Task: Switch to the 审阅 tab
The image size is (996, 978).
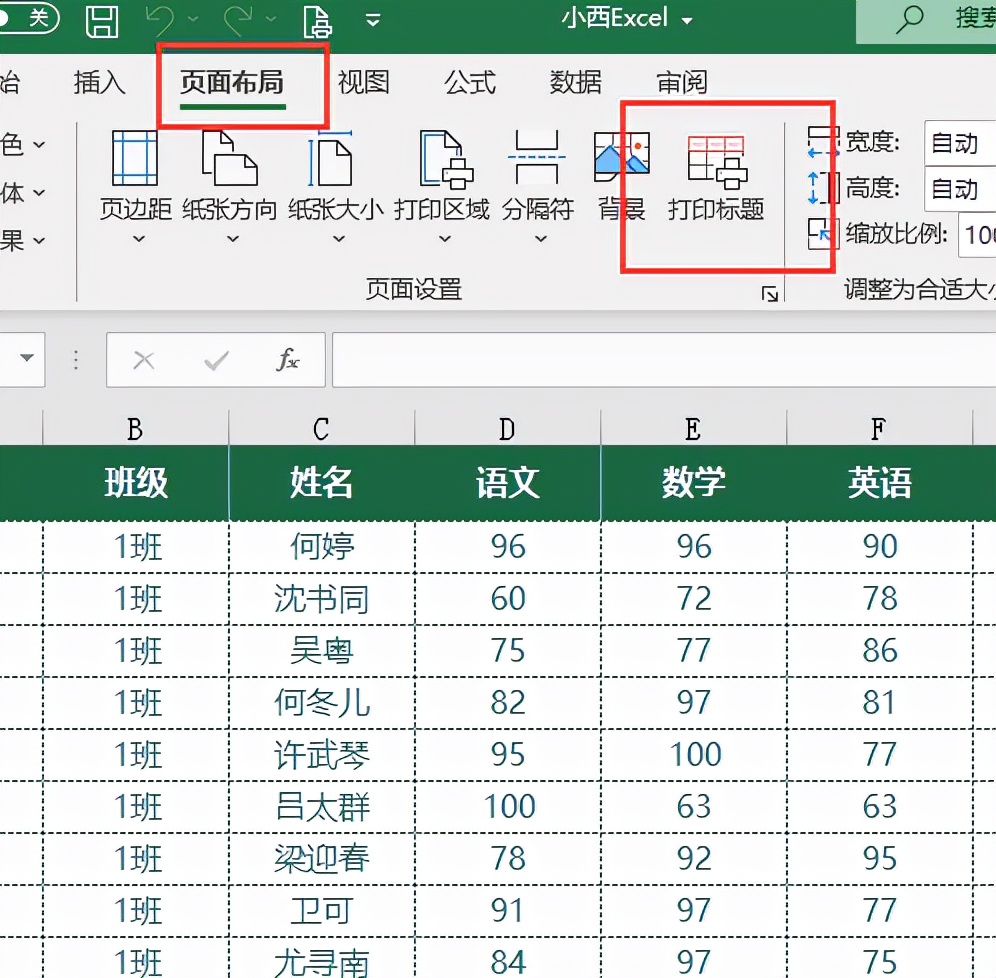Action: pos(682,83)
